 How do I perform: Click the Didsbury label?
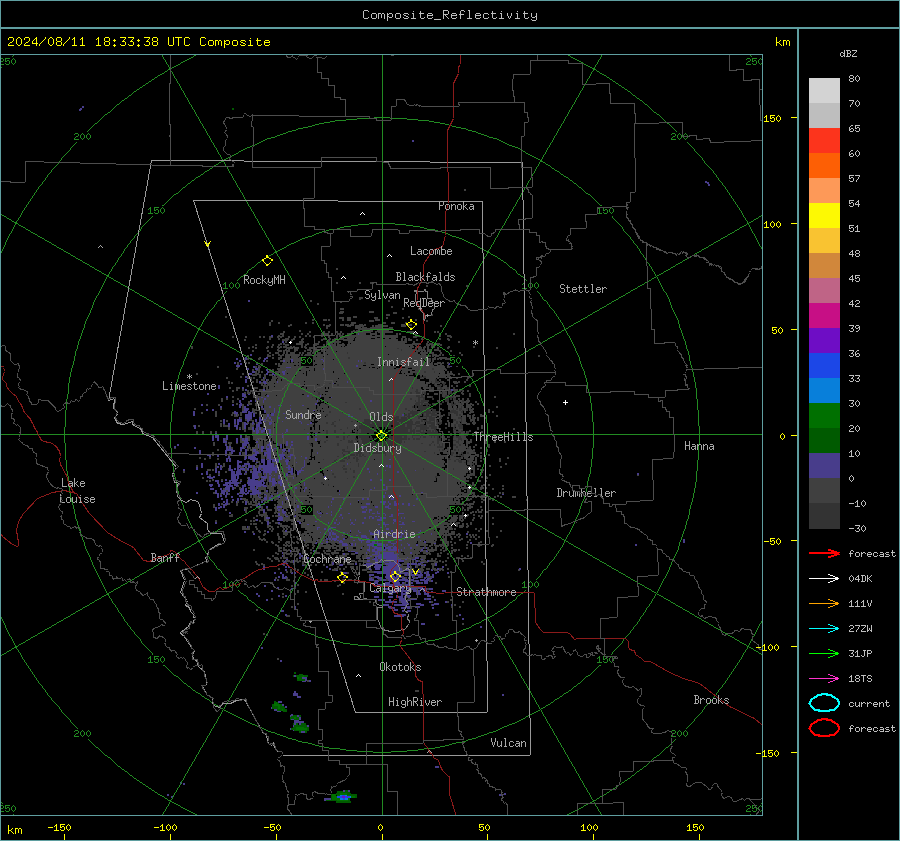pyautogui.click(x=378, y=448)
